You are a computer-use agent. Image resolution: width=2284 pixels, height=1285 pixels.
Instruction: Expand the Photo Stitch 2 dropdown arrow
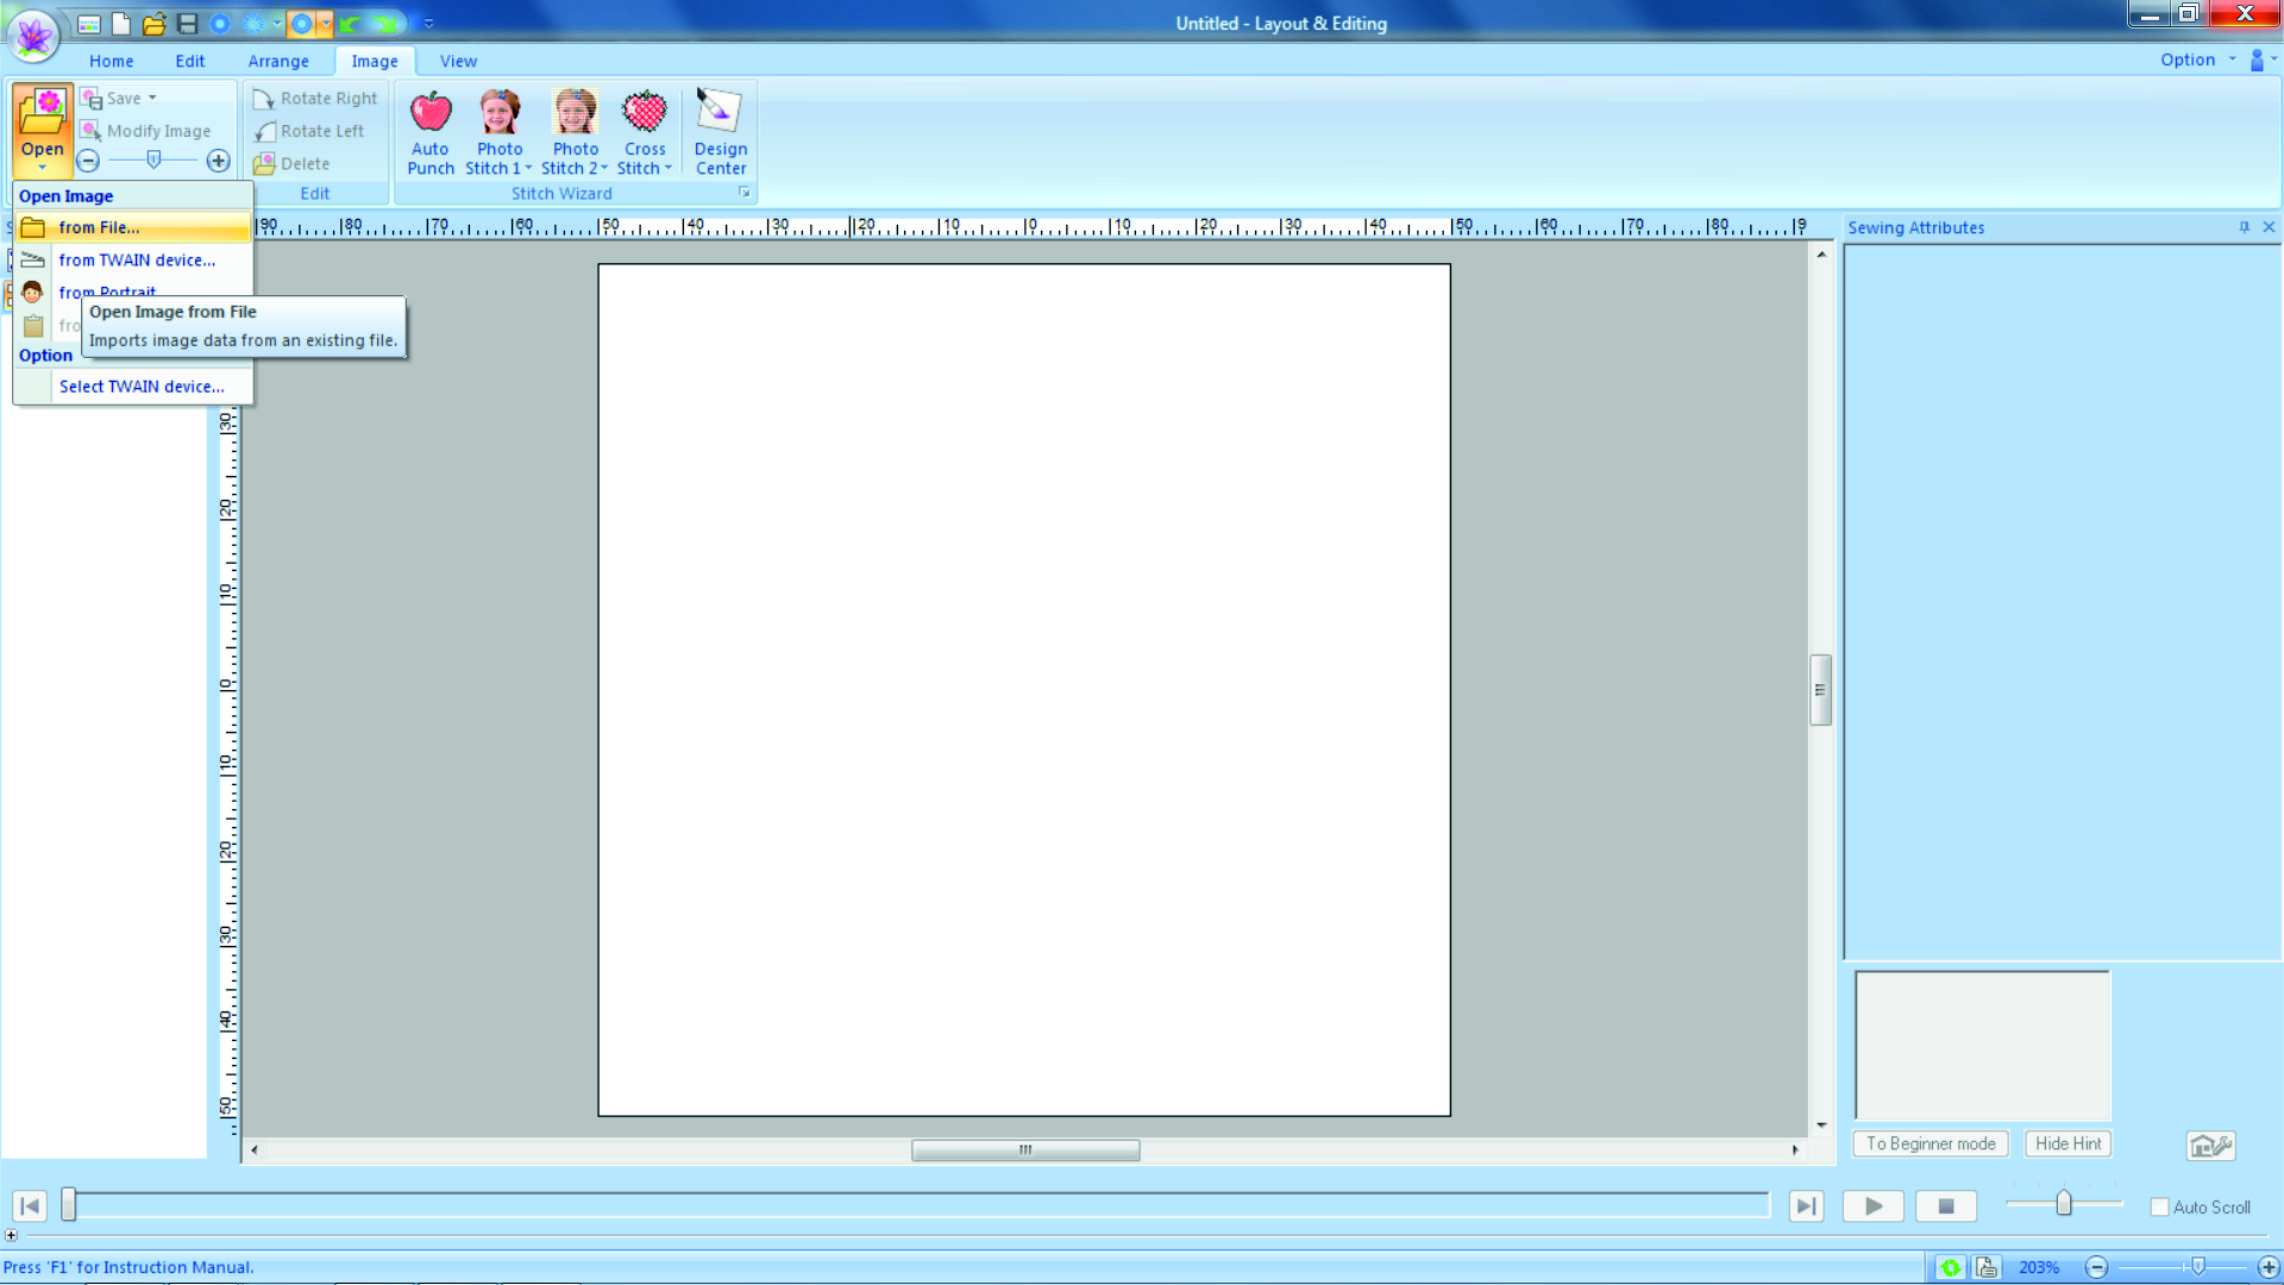(x=604, y=169)
